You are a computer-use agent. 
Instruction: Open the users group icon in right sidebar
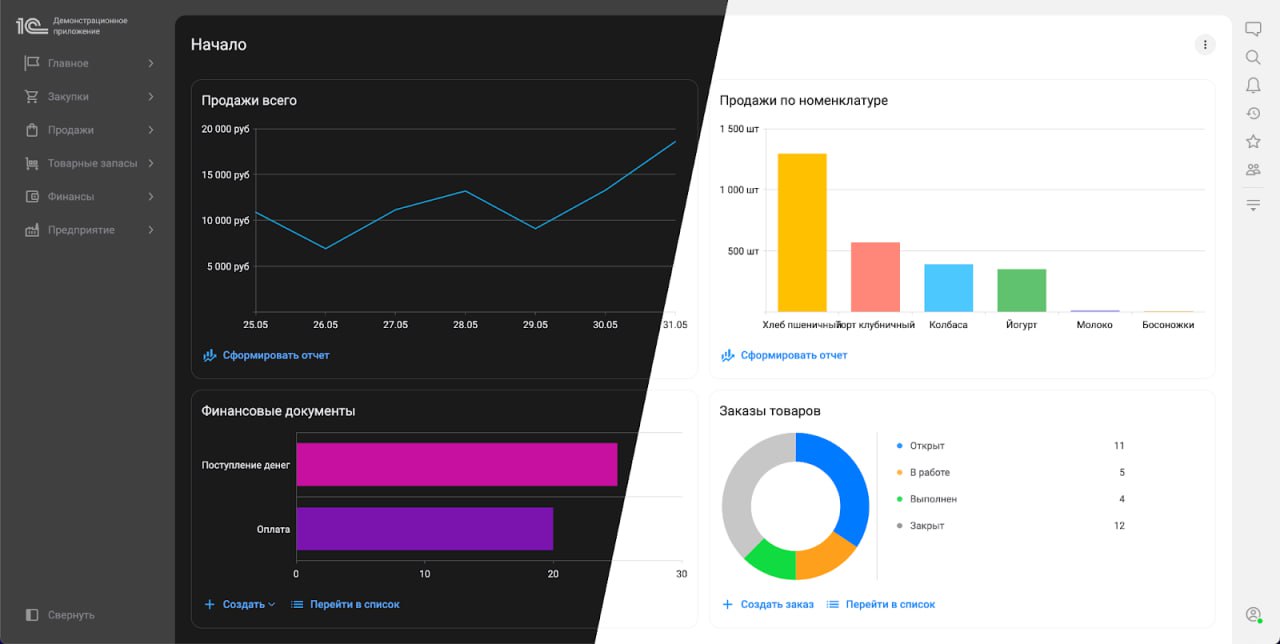[1253, 170]
